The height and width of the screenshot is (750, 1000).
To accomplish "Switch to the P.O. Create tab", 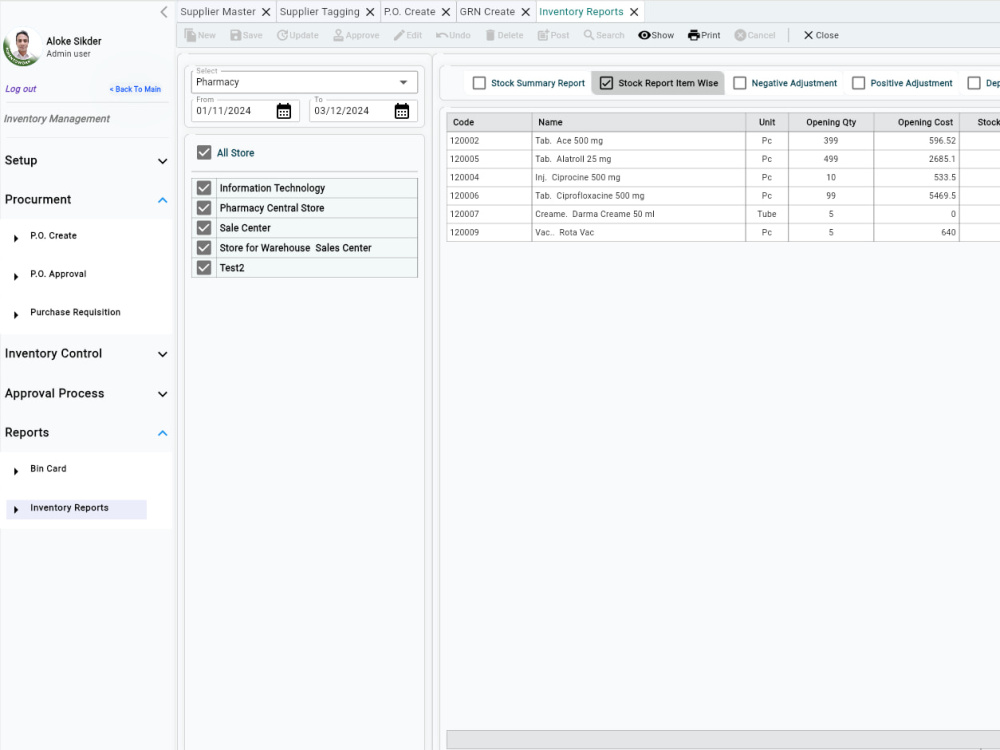I will point(409,12).
